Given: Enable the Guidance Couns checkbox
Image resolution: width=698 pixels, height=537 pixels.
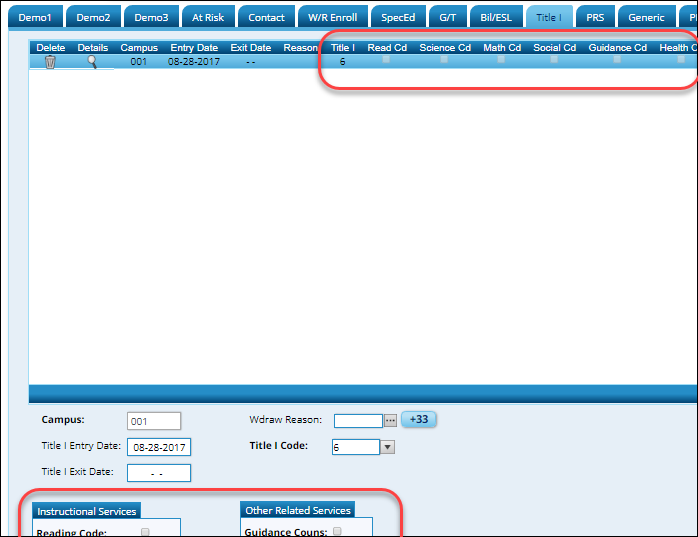Looking at the screenshot, I should tap(337, 531).
